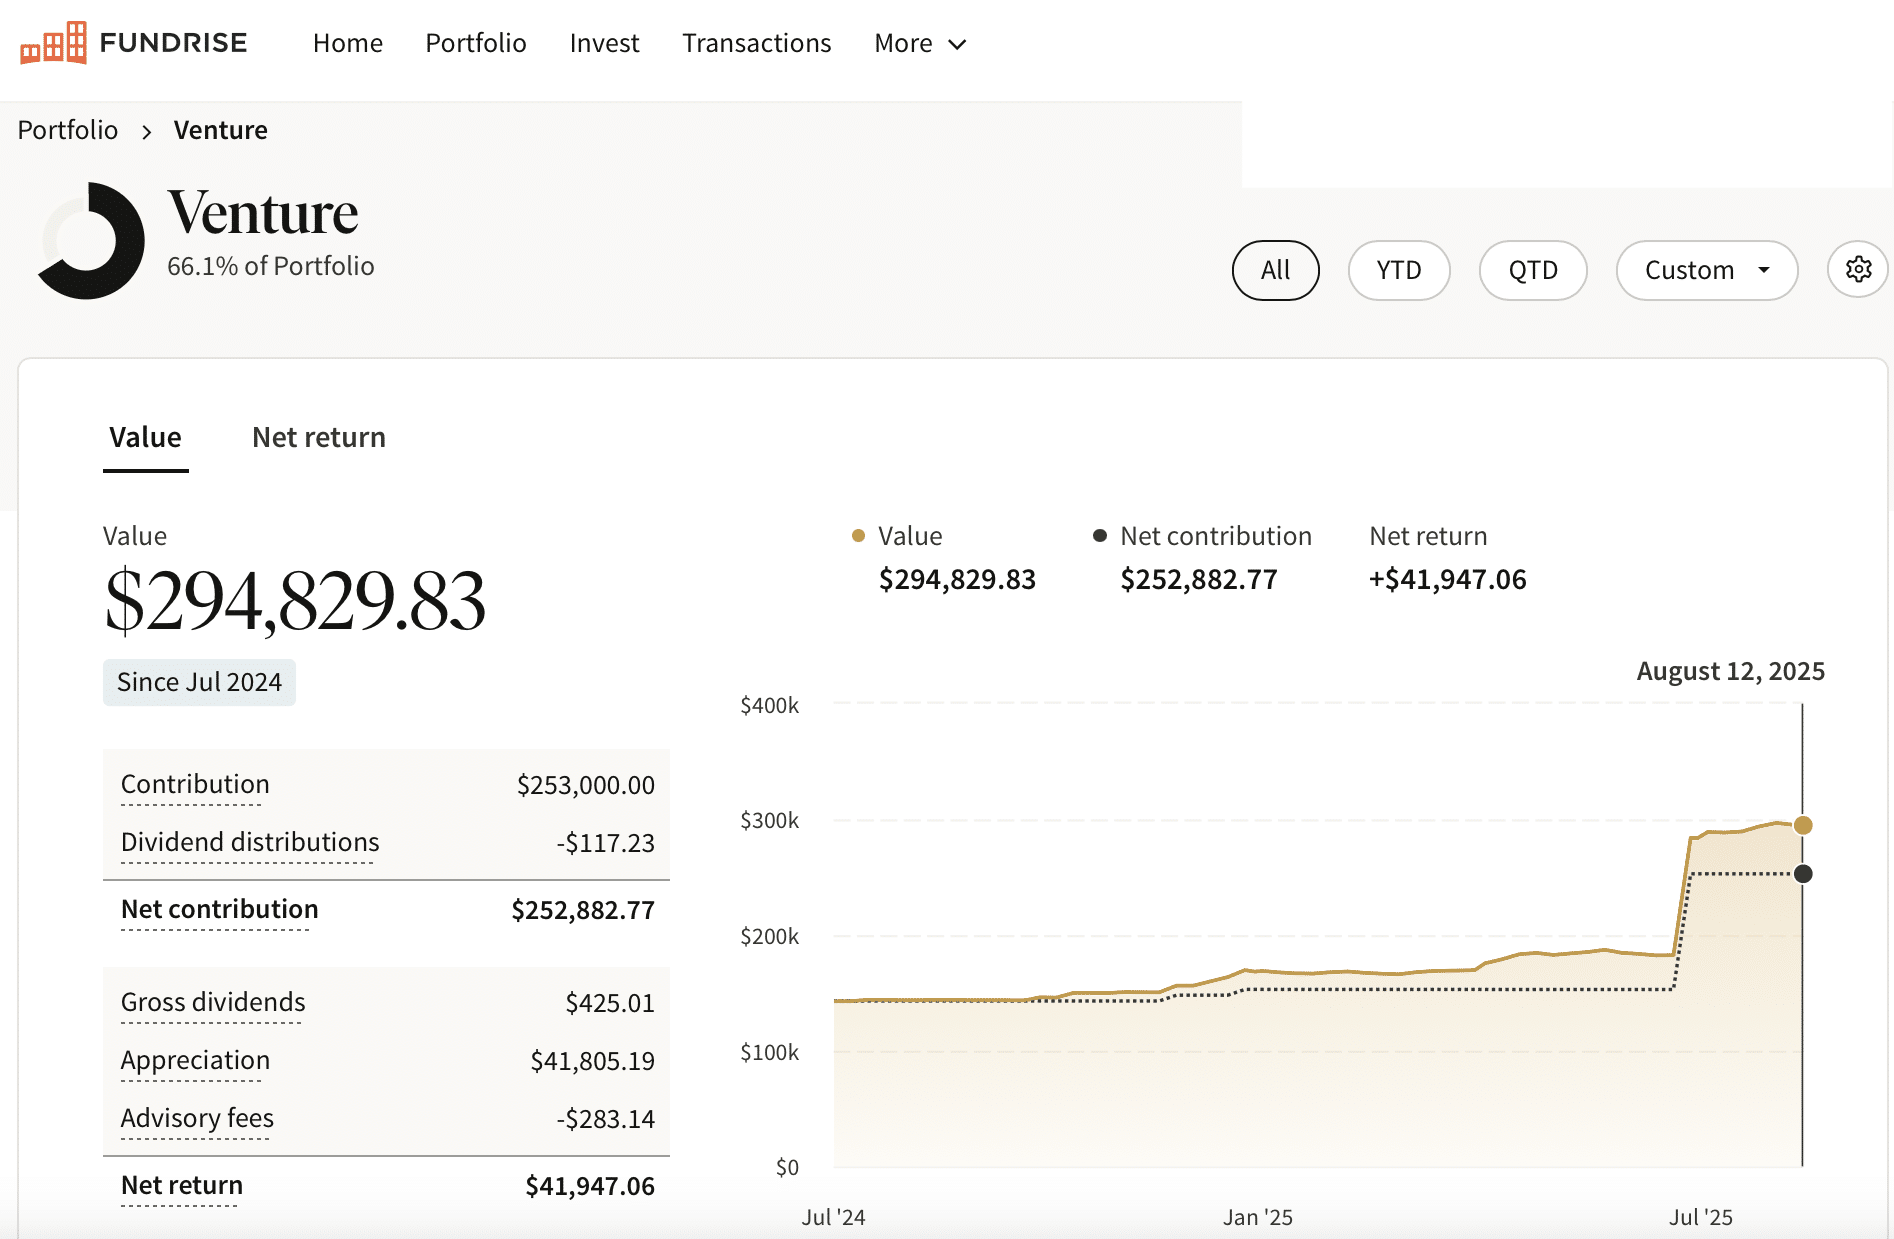Select the All time range
Viewport: 1894px width, 1239px height.
pyautogui.click(x=1275, y=270)
